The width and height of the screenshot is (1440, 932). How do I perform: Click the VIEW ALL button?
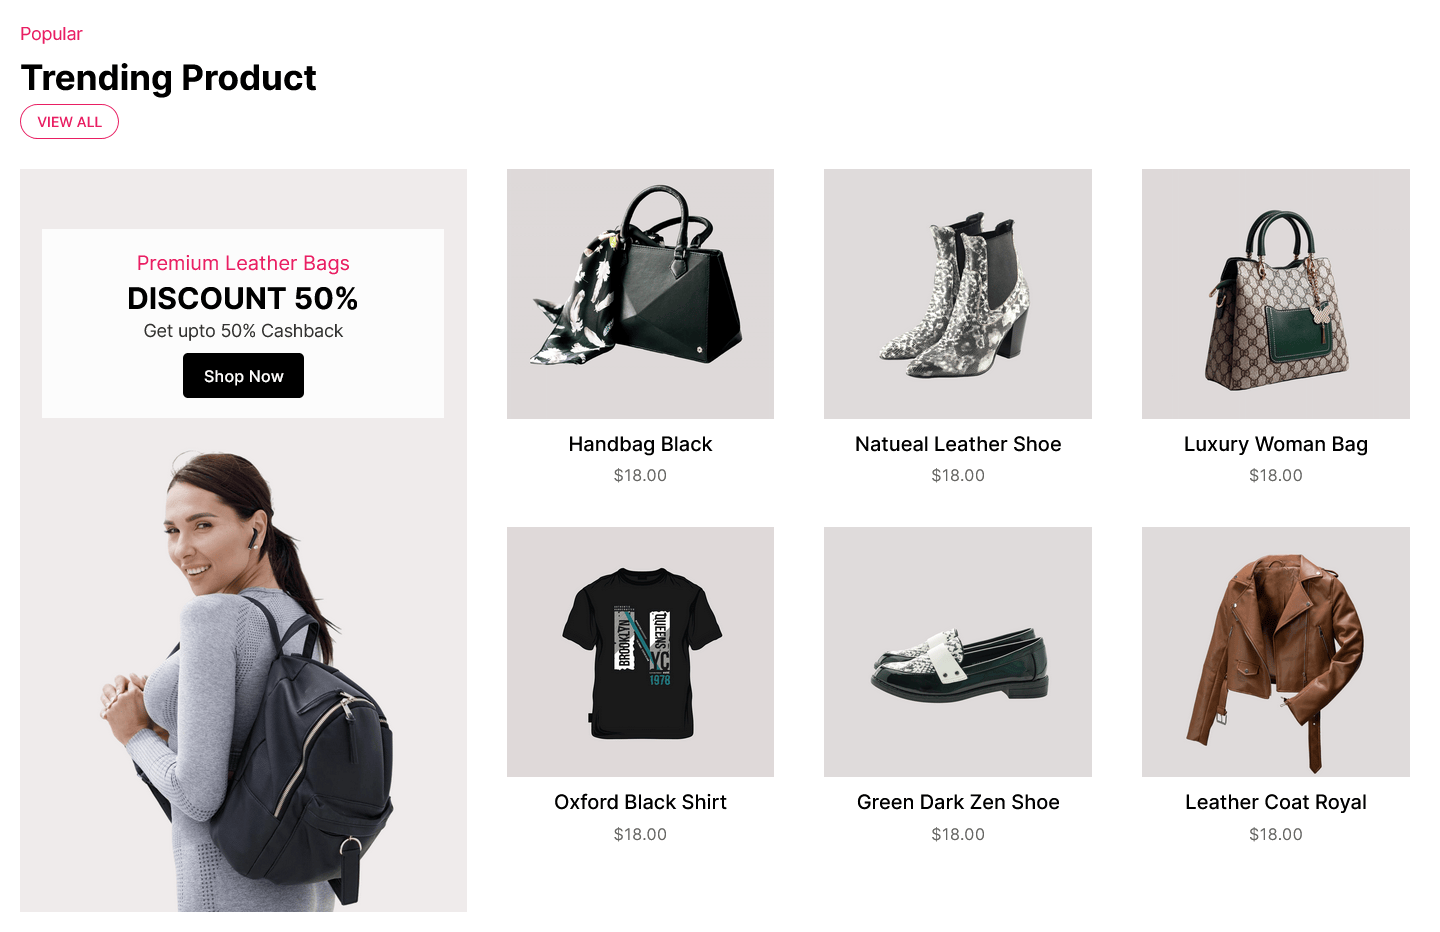[69, 122]
